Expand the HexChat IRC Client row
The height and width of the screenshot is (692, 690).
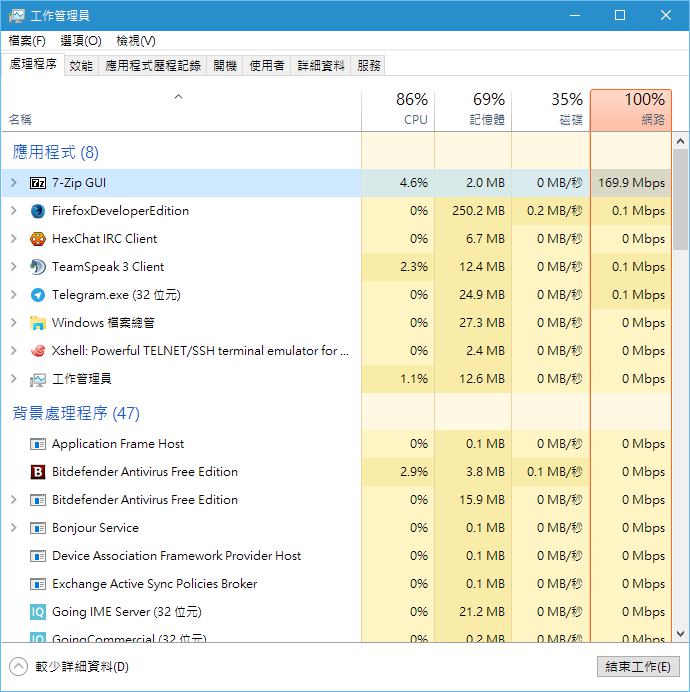tap(14, 239)
